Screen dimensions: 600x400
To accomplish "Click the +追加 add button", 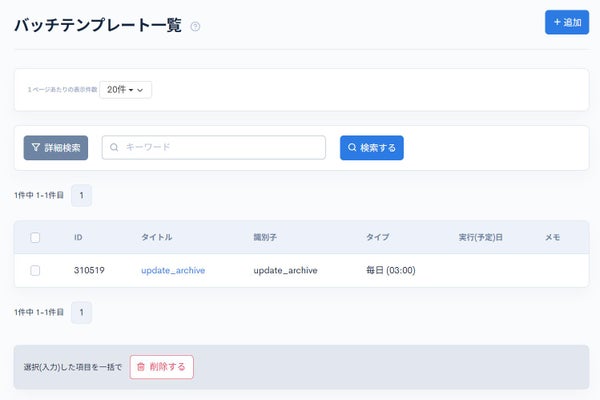I will coord(567,22).
